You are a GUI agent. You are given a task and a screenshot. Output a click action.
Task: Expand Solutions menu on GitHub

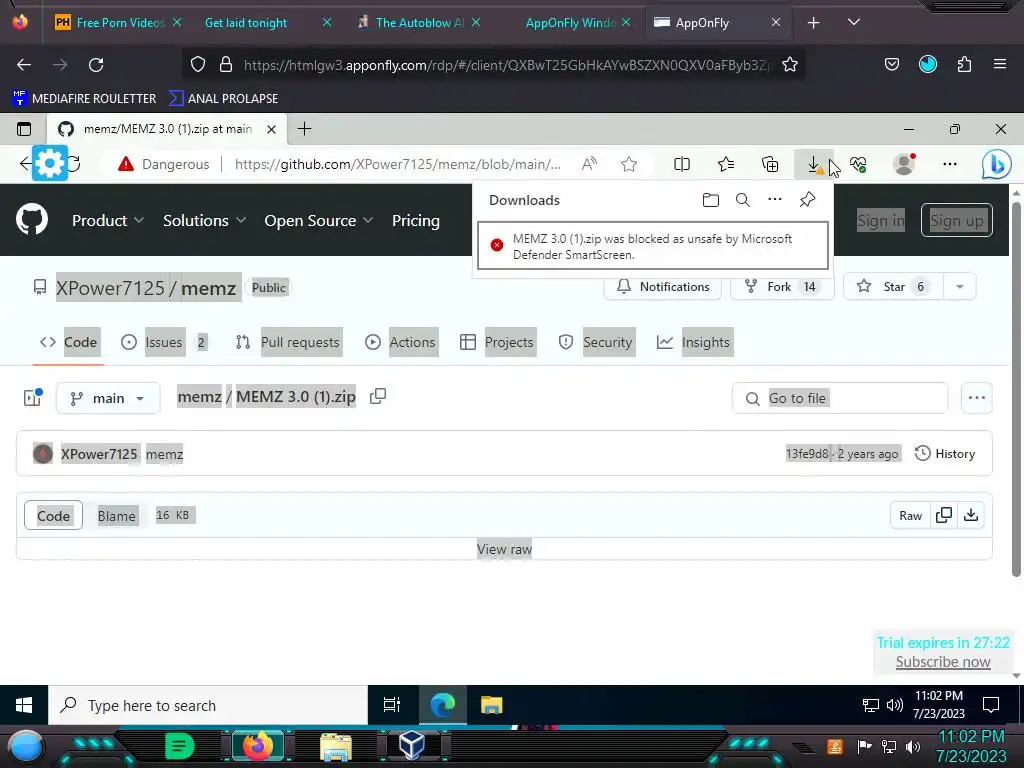(x=204, y=221)
